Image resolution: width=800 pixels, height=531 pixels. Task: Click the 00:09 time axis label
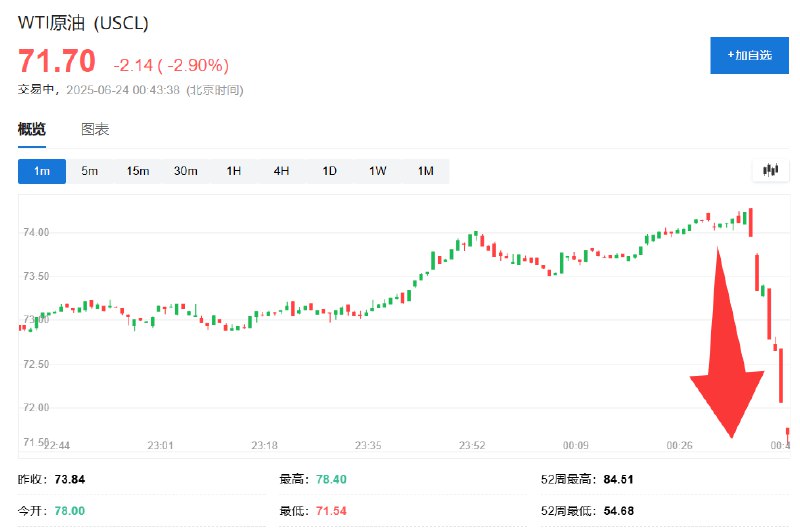576,445
